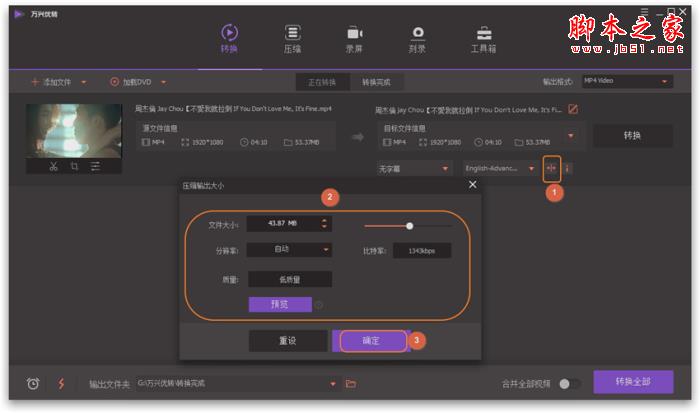This screenshot has height=413, width=700.
Task: Click the 转换全部 convert all button
Action: point(633,382)
